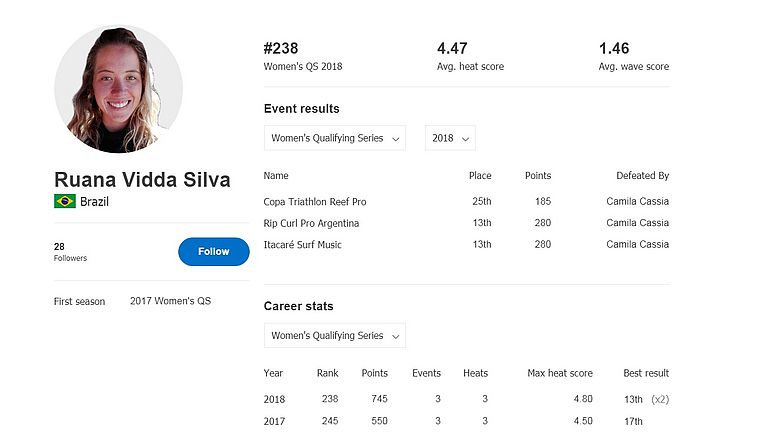Click Ruana Vidda Silva's profile photo
Viewport: 760px width, 432px height.
click(x=118, y=90)
